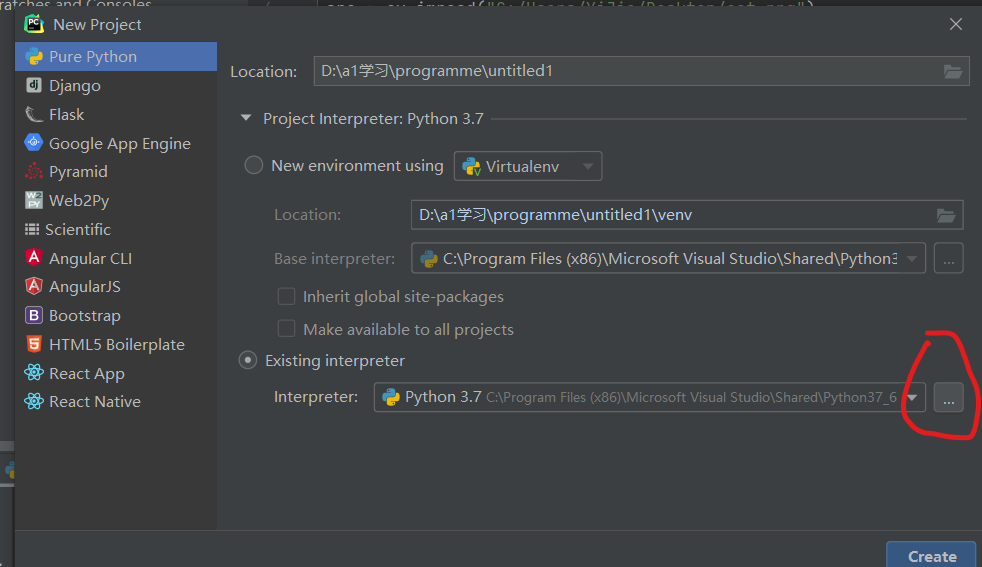Choose Web2Py project type
The width and height of the screenshot is (982, 567).
point(116,200)
